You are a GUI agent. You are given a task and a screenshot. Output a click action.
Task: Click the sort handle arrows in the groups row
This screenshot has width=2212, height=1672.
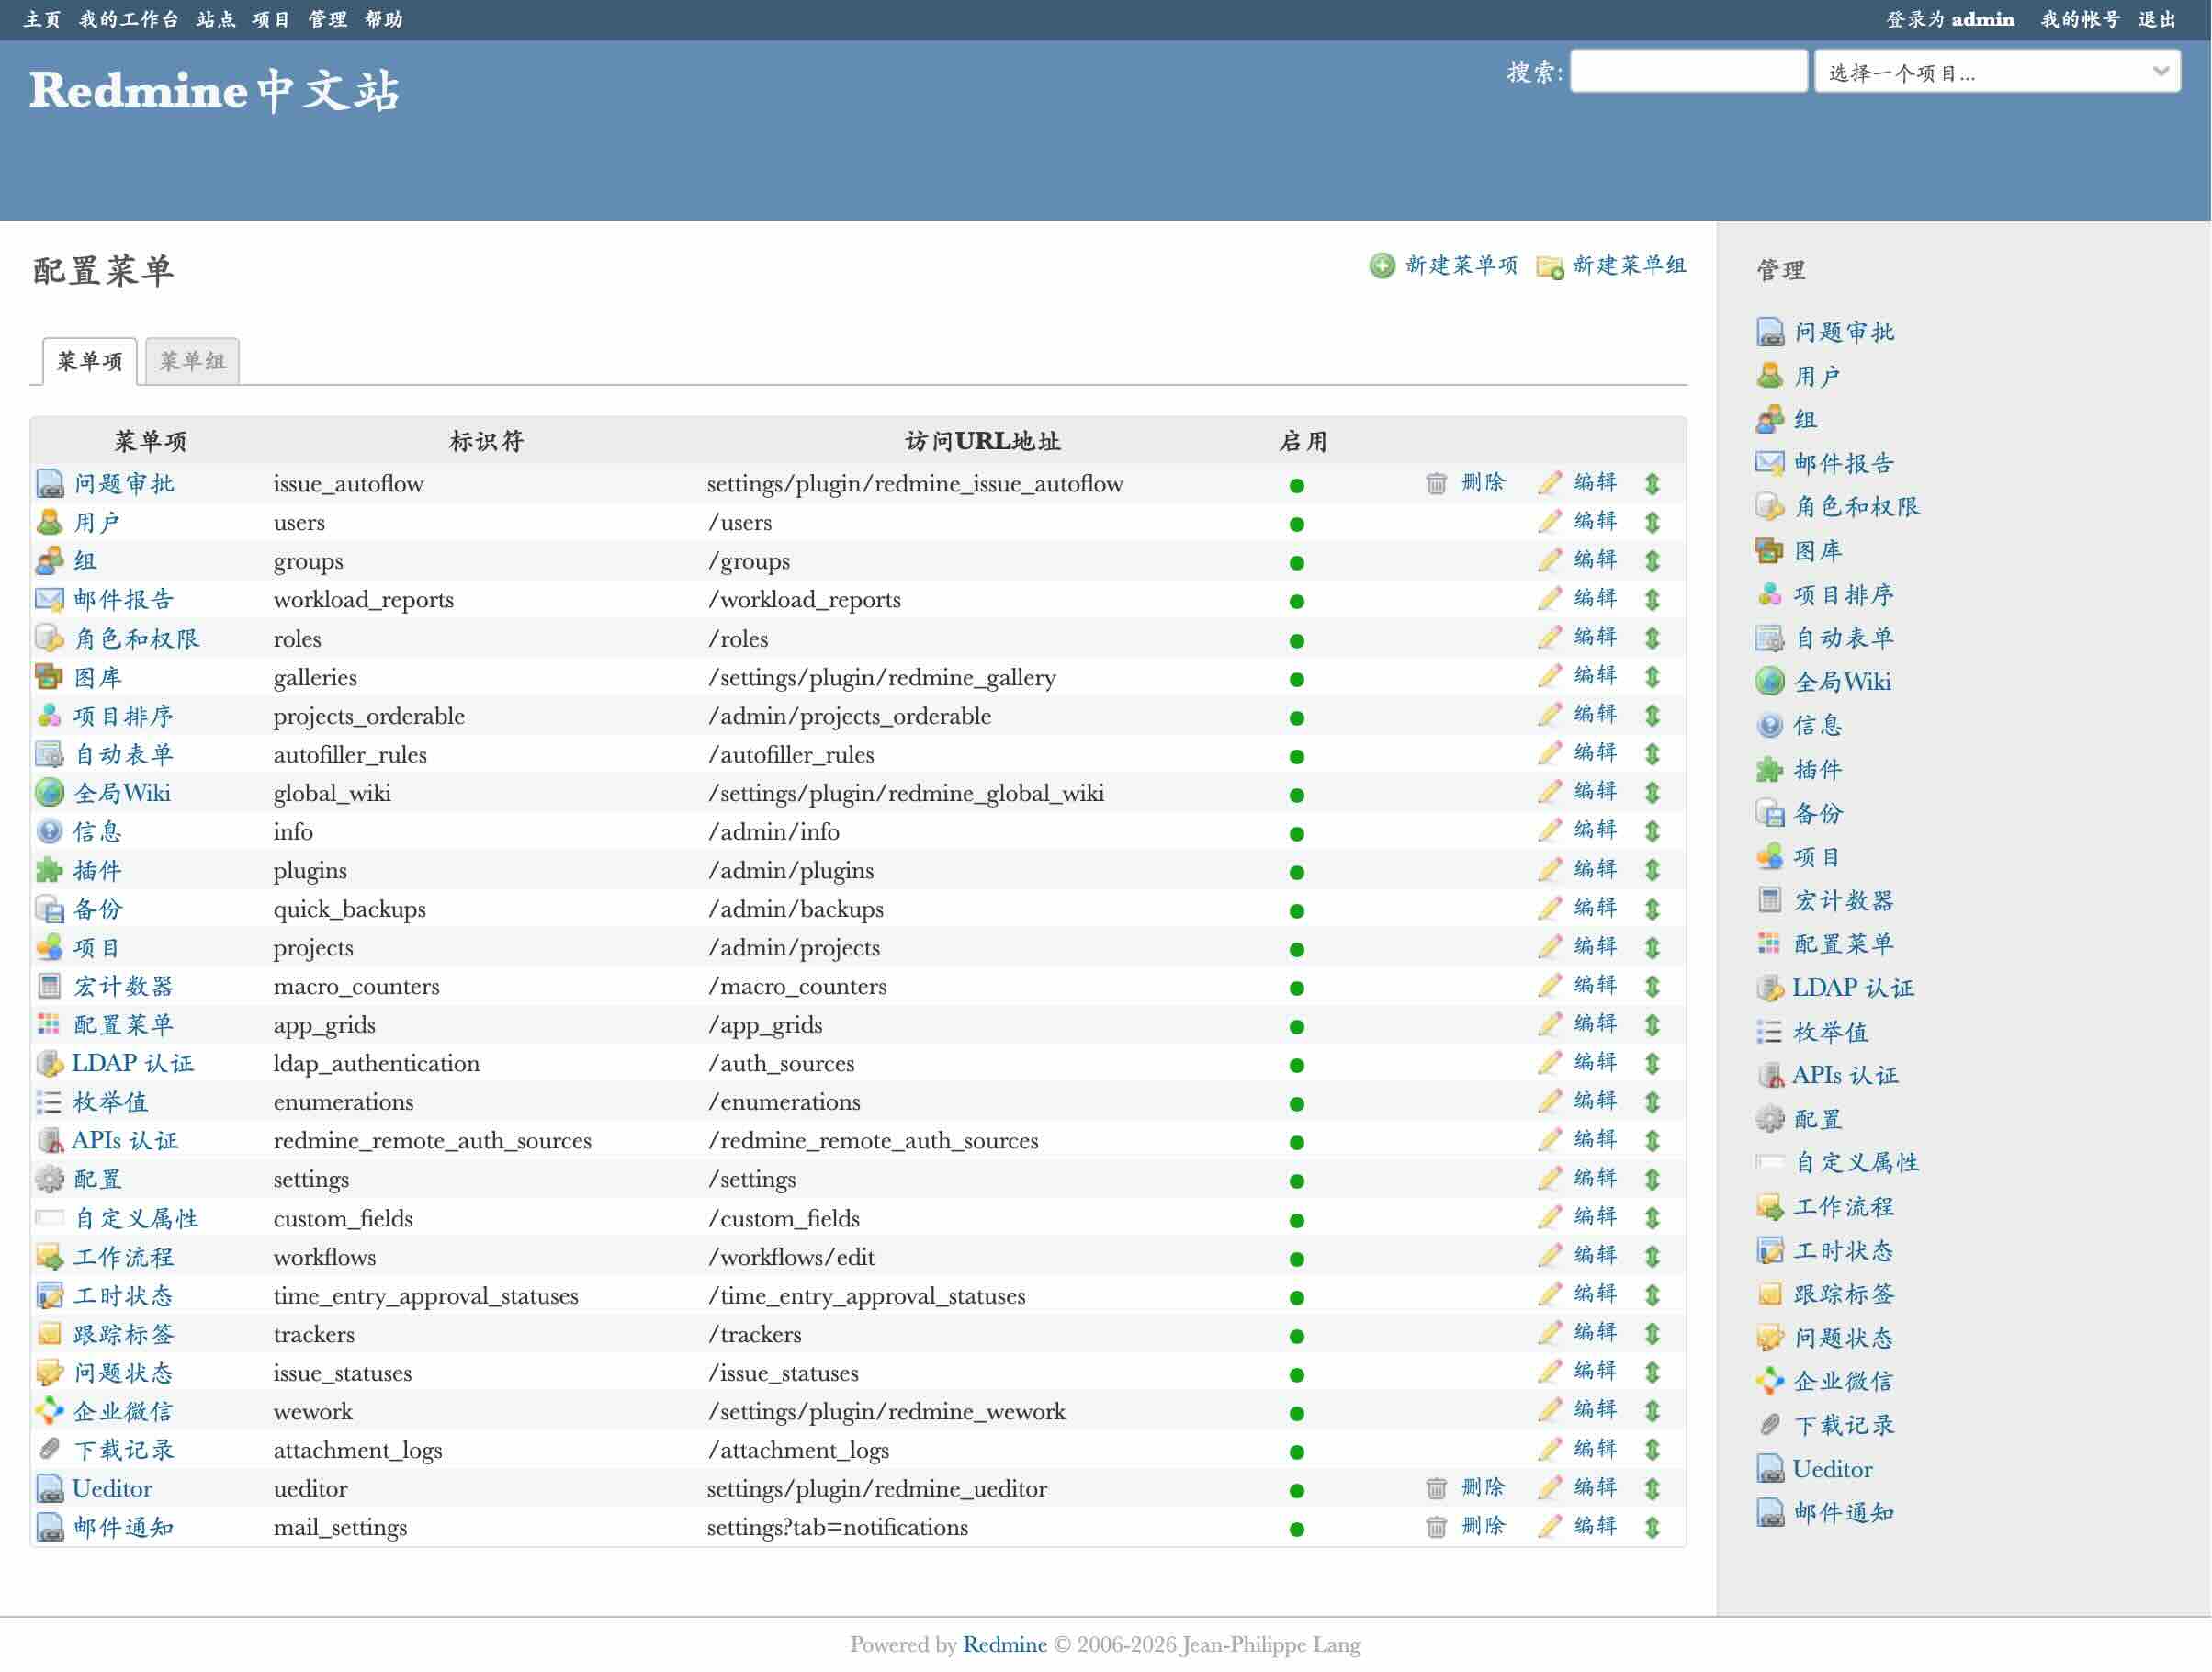[1652, 561]
